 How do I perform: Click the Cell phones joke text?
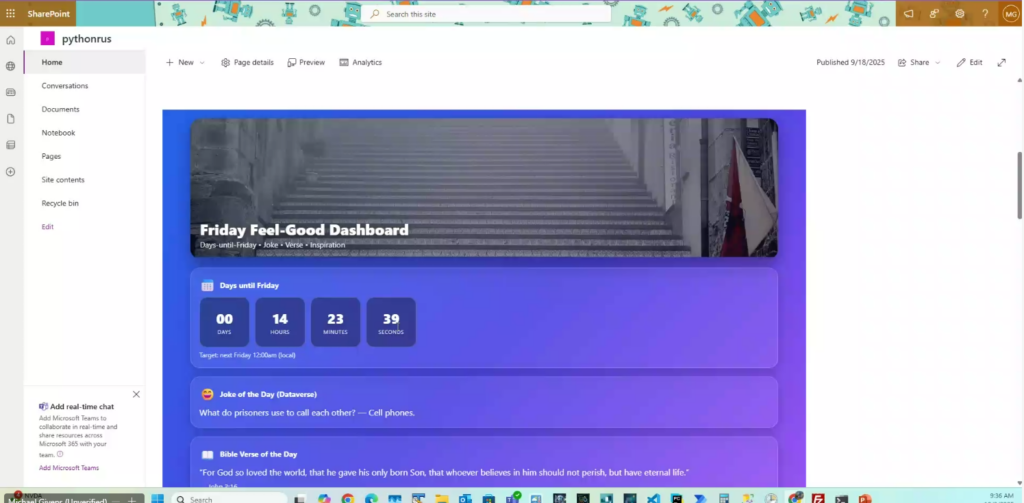(307, 413)
